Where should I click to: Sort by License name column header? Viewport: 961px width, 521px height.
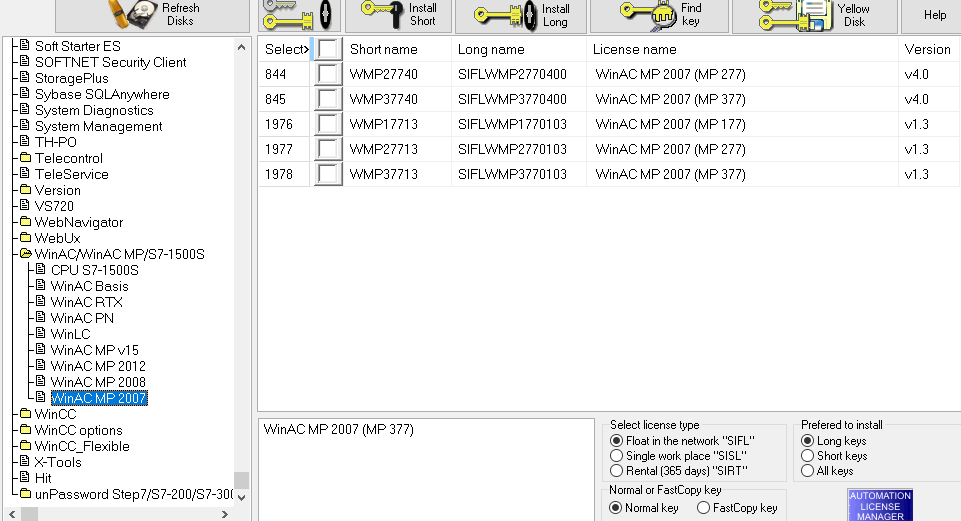pos(742,49)
